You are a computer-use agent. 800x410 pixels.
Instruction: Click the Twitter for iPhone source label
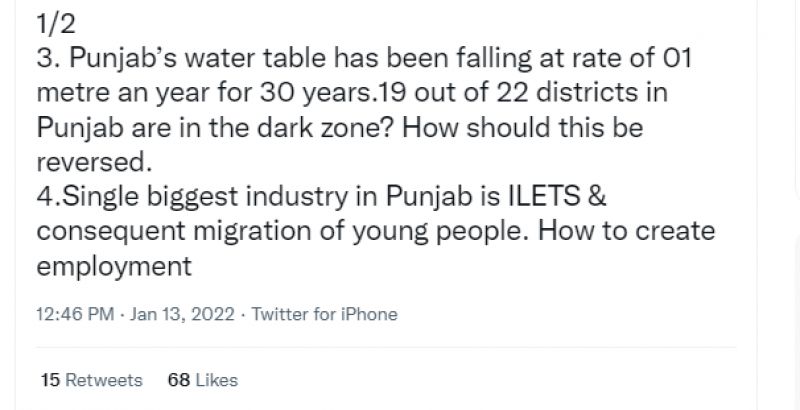[x=324, y=314]
